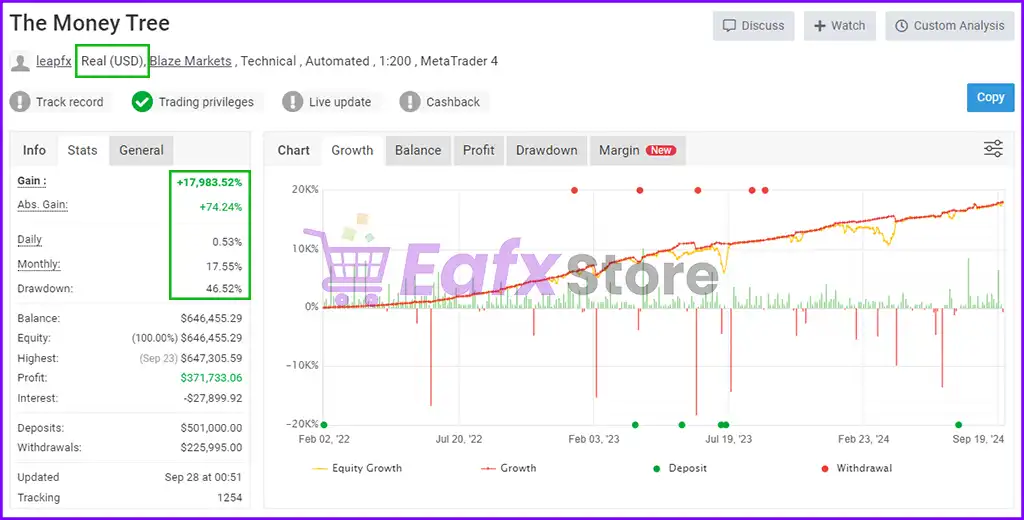Screen dimensions: 1024x520
Task: Open chart settings sliders icon
Action: (x=993, y=149)
